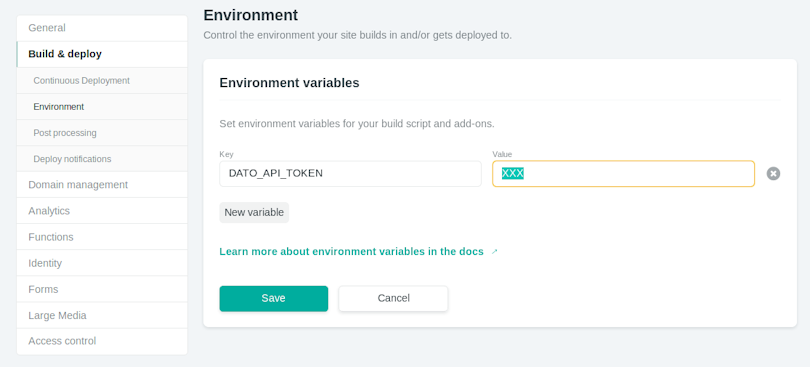Open Post processing subsection

click(x=102, y=133)
